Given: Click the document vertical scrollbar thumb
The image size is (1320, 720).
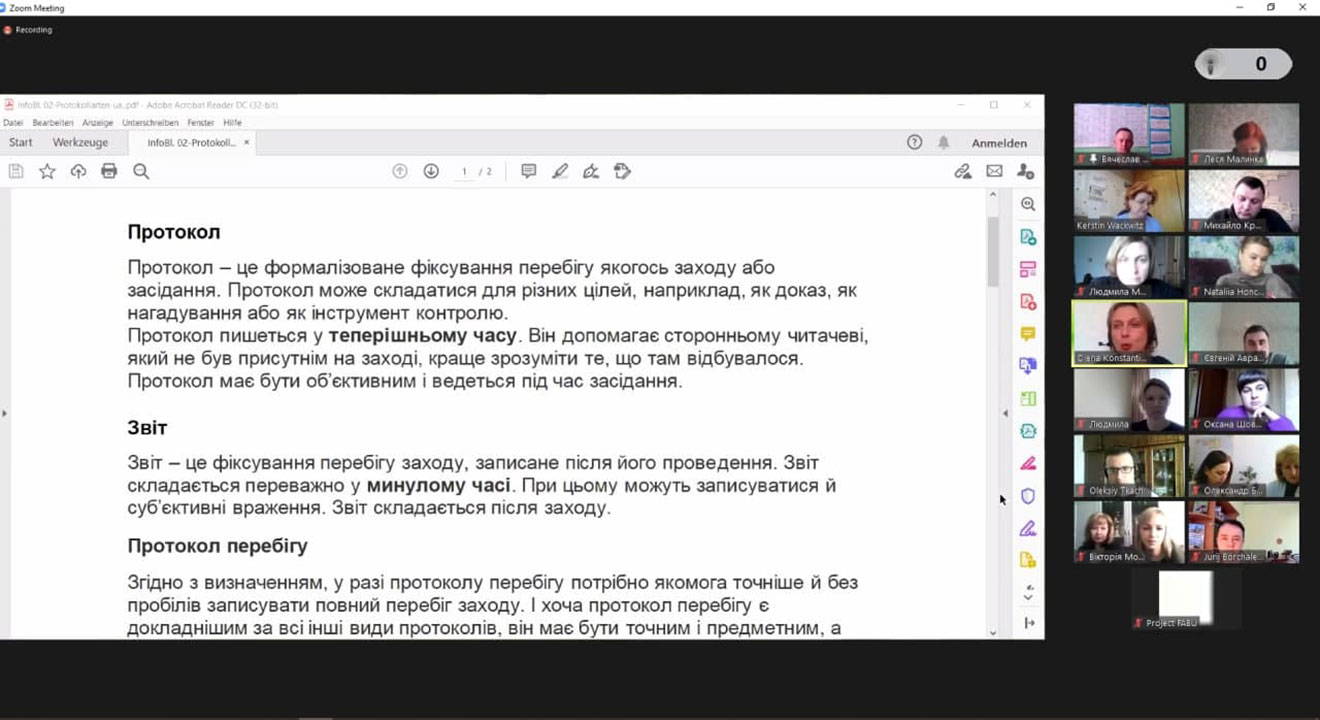Looking at the screenshot, I should pyautogui.click(x=992, y=251).
